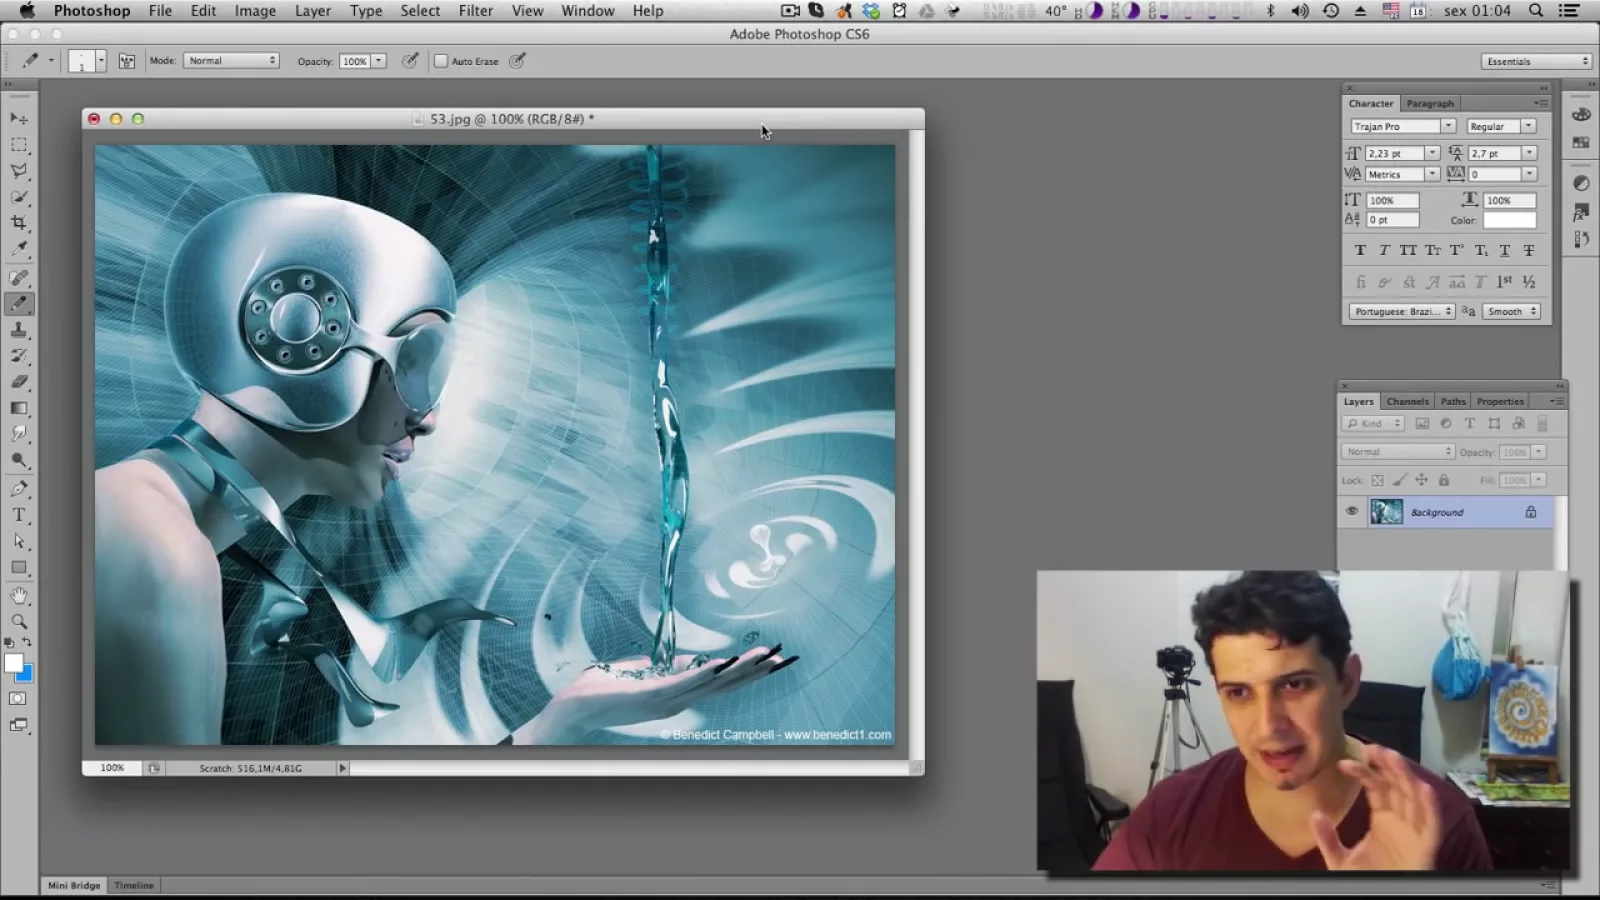
Task: Swap foreground and background colors
Action: [27, 642]
